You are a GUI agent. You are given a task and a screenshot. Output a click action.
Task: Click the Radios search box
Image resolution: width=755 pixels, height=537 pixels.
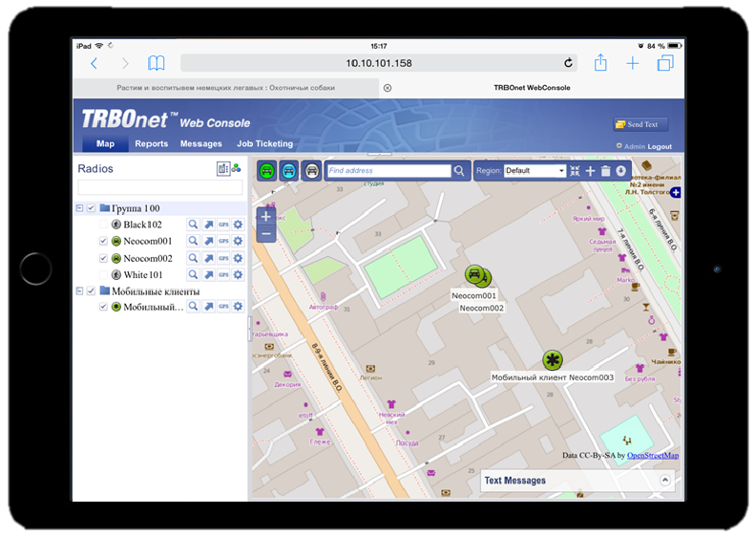[x=160, y=187]
